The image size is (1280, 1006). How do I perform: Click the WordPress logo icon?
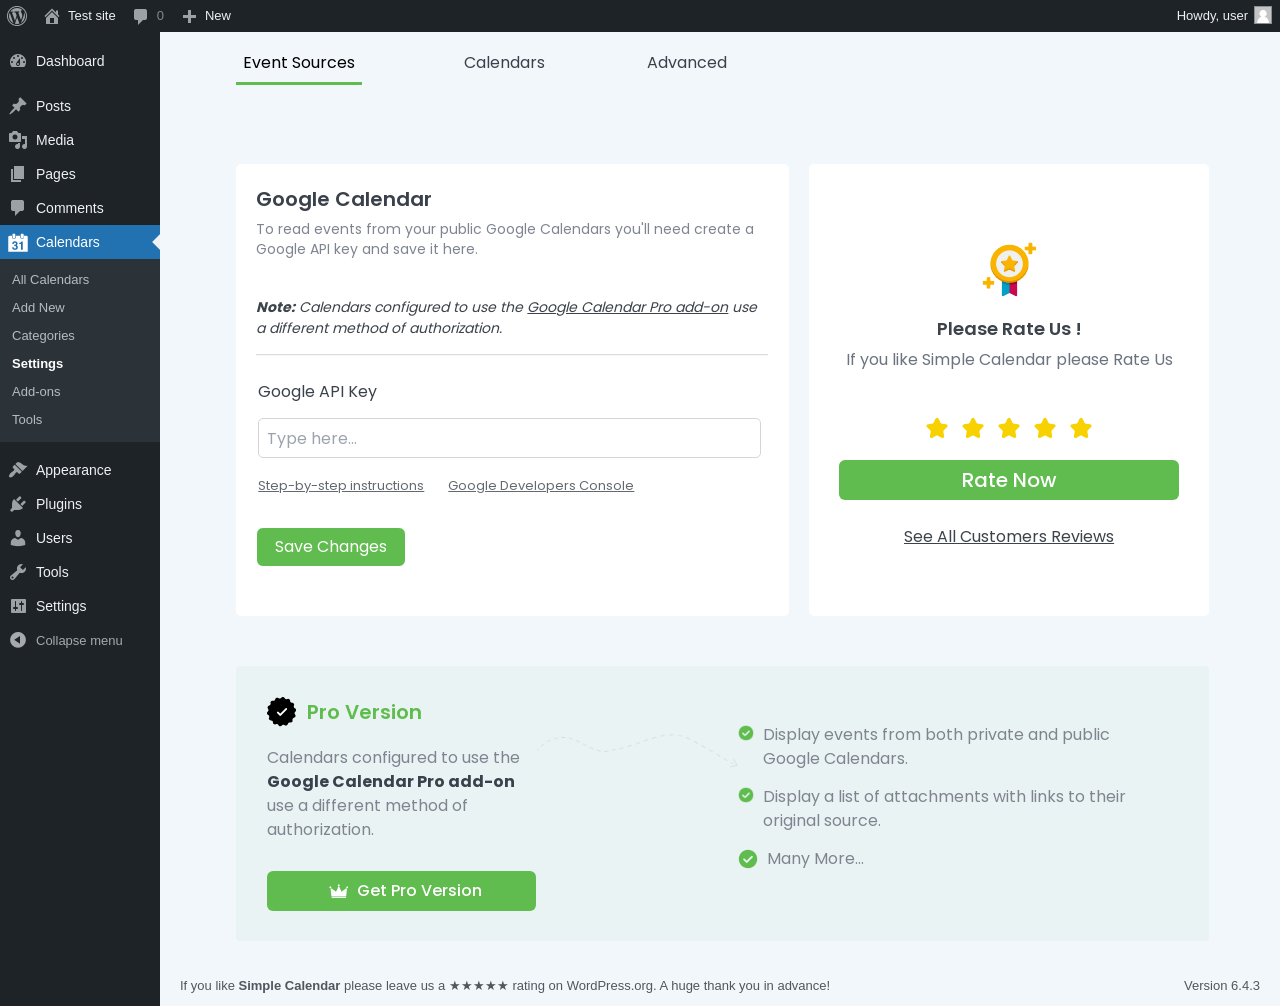point(17,16)
